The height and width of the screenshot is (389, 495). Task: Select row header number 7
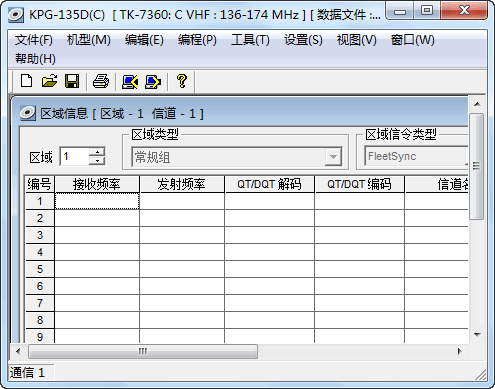(x=40, y=303)
